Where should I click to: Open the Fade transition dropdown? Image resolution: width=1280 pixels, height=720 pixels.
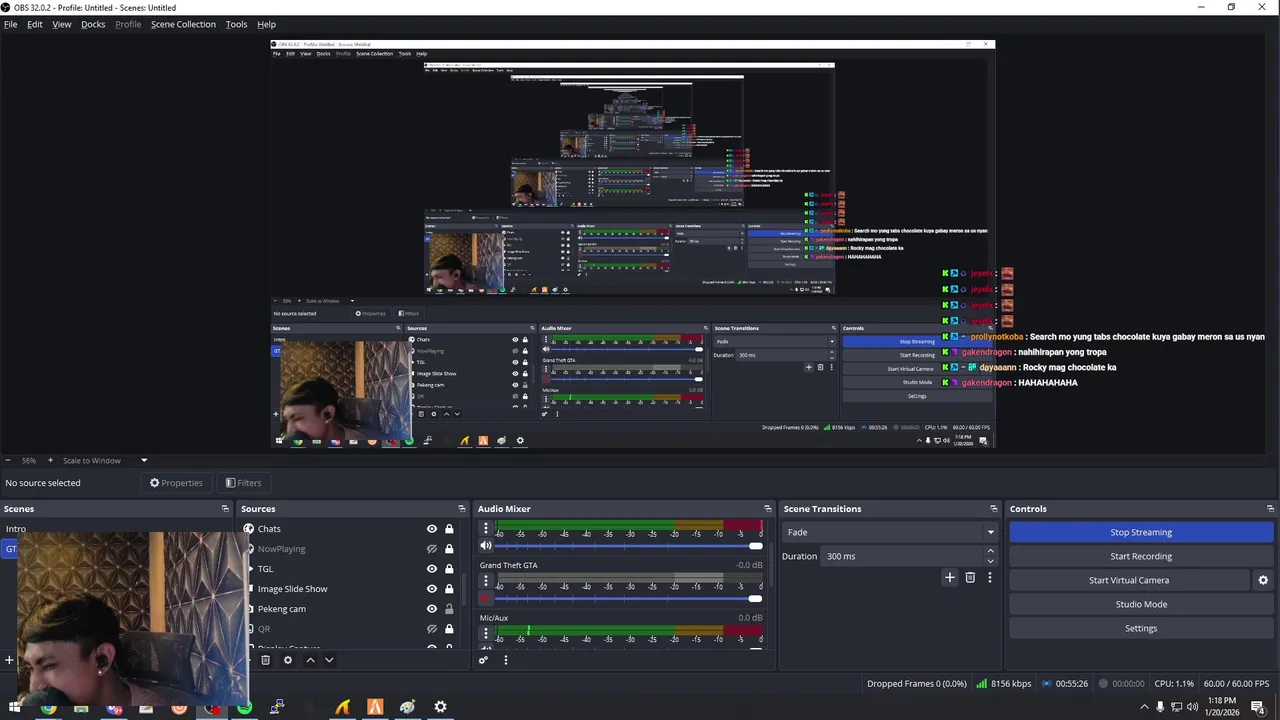890,532
